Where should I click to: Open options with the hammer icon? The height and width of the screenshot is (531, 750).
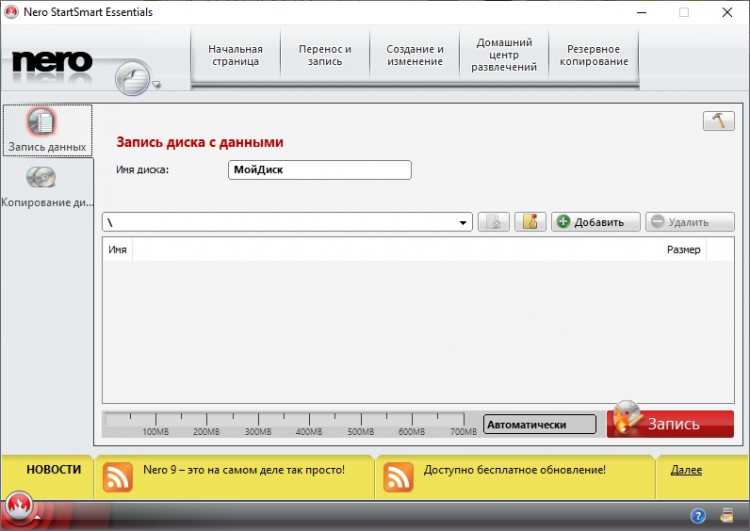coord(718,121)
